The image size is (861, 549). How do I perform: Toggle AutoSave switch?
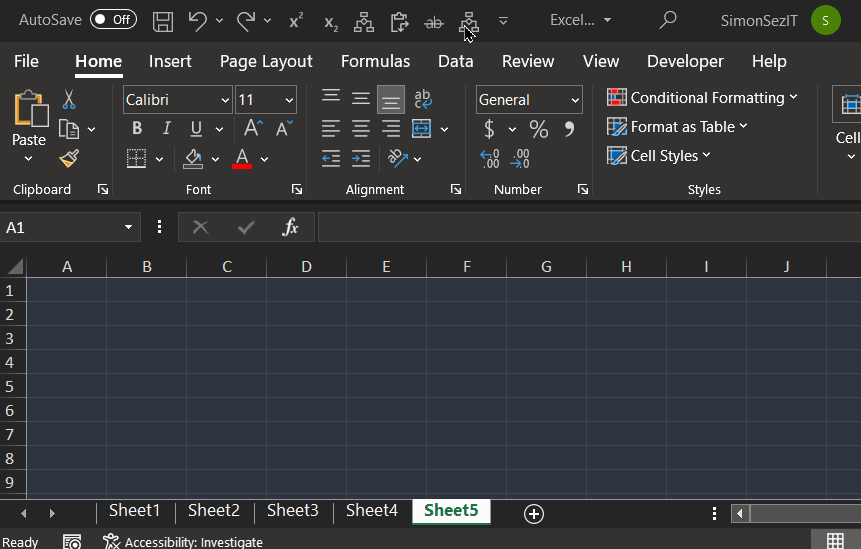coord(113,20)
